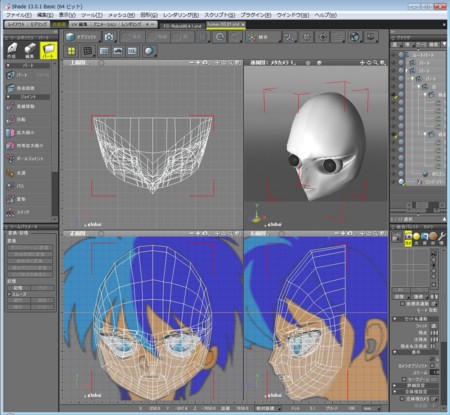Pick the スイッチ tool
The height and width of the screenshot is (415, 450).
pos(28,212)
